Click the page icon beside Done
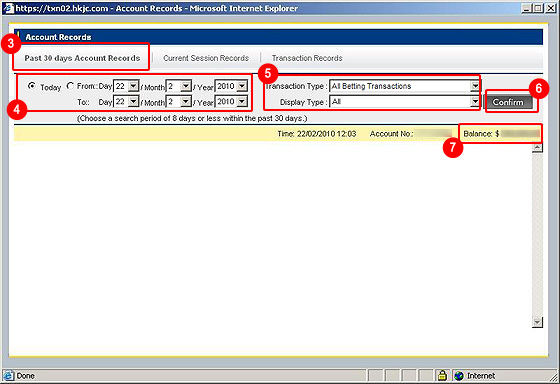This screenshot has width=560, height=384. tap(9, 376)
